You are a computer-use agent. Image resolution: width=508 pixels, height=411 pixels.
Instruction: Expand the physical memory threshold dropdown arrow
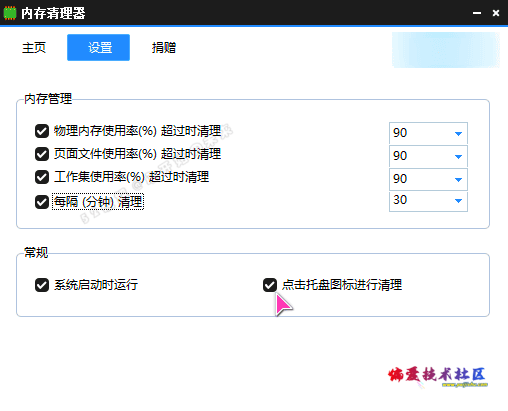tap(458, 134)
